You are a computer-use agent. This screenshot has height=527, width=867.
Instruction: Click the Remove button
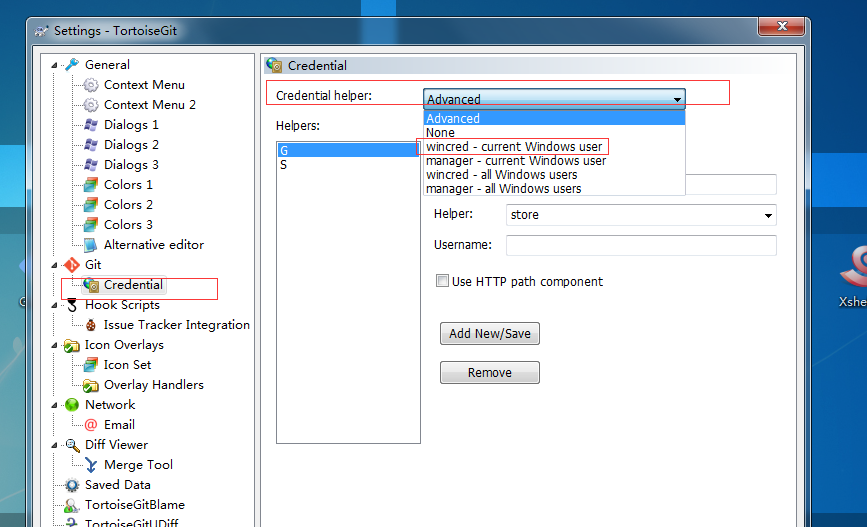tap(490, 373)
